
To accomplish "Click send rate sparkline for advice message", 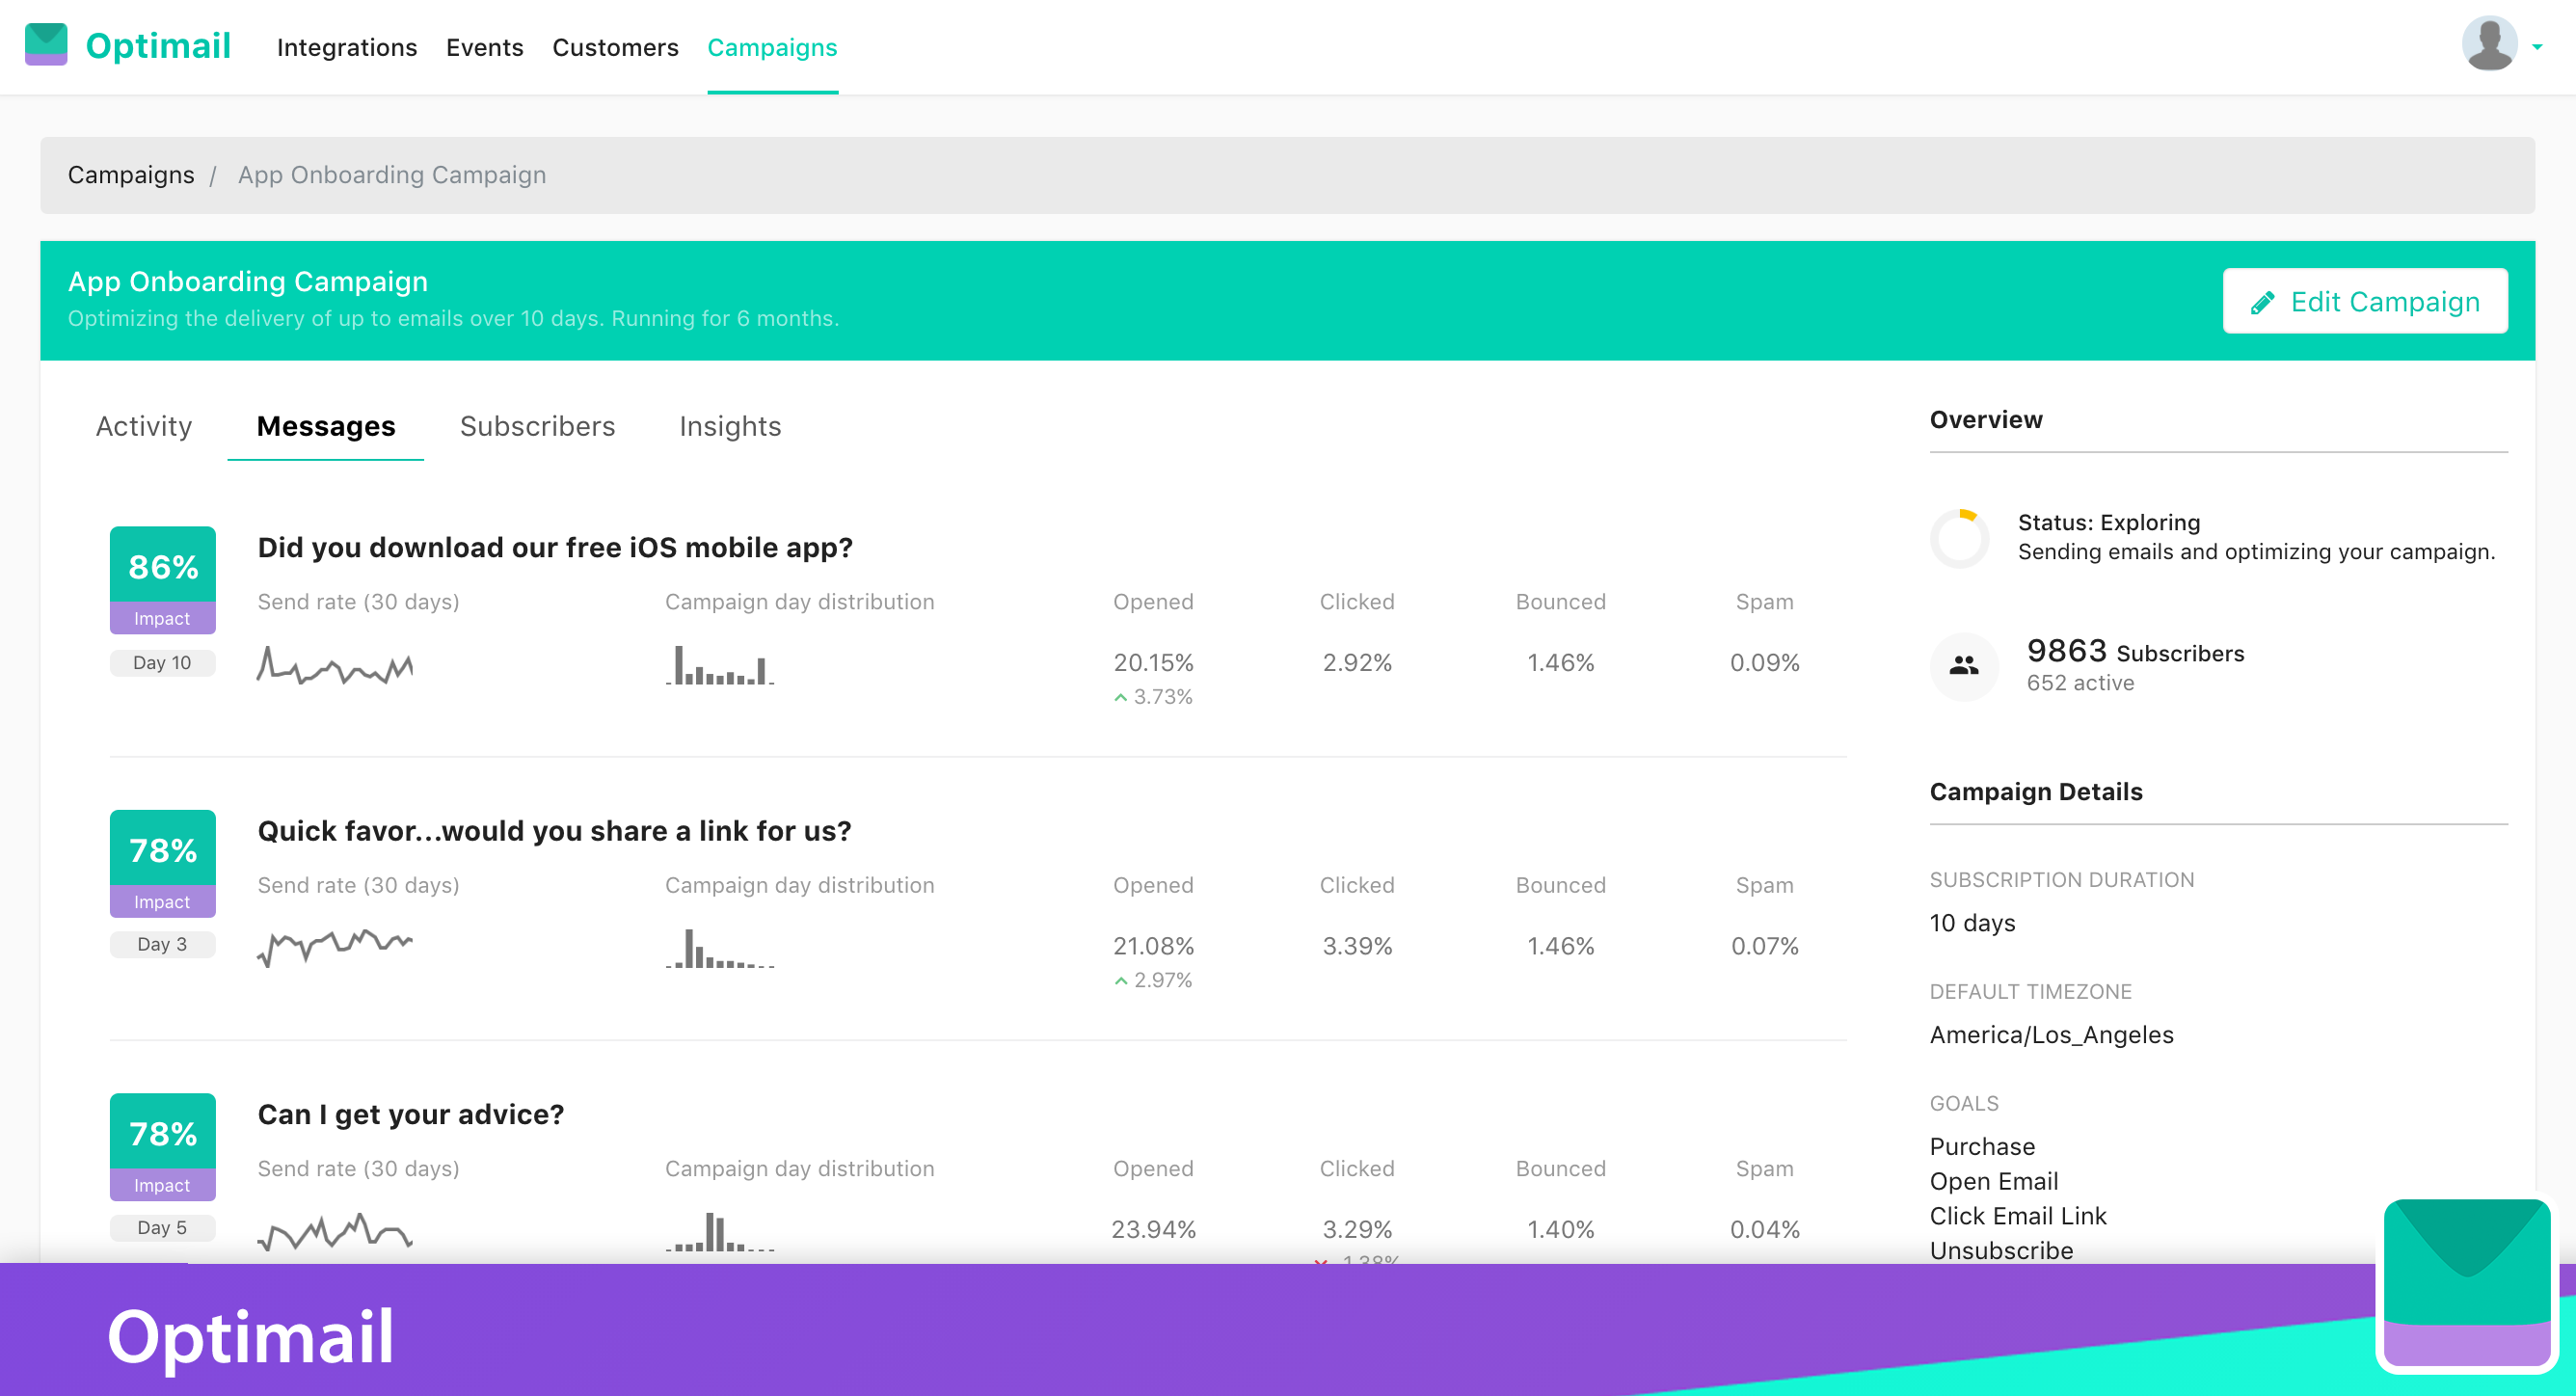I will (335, 1231).
